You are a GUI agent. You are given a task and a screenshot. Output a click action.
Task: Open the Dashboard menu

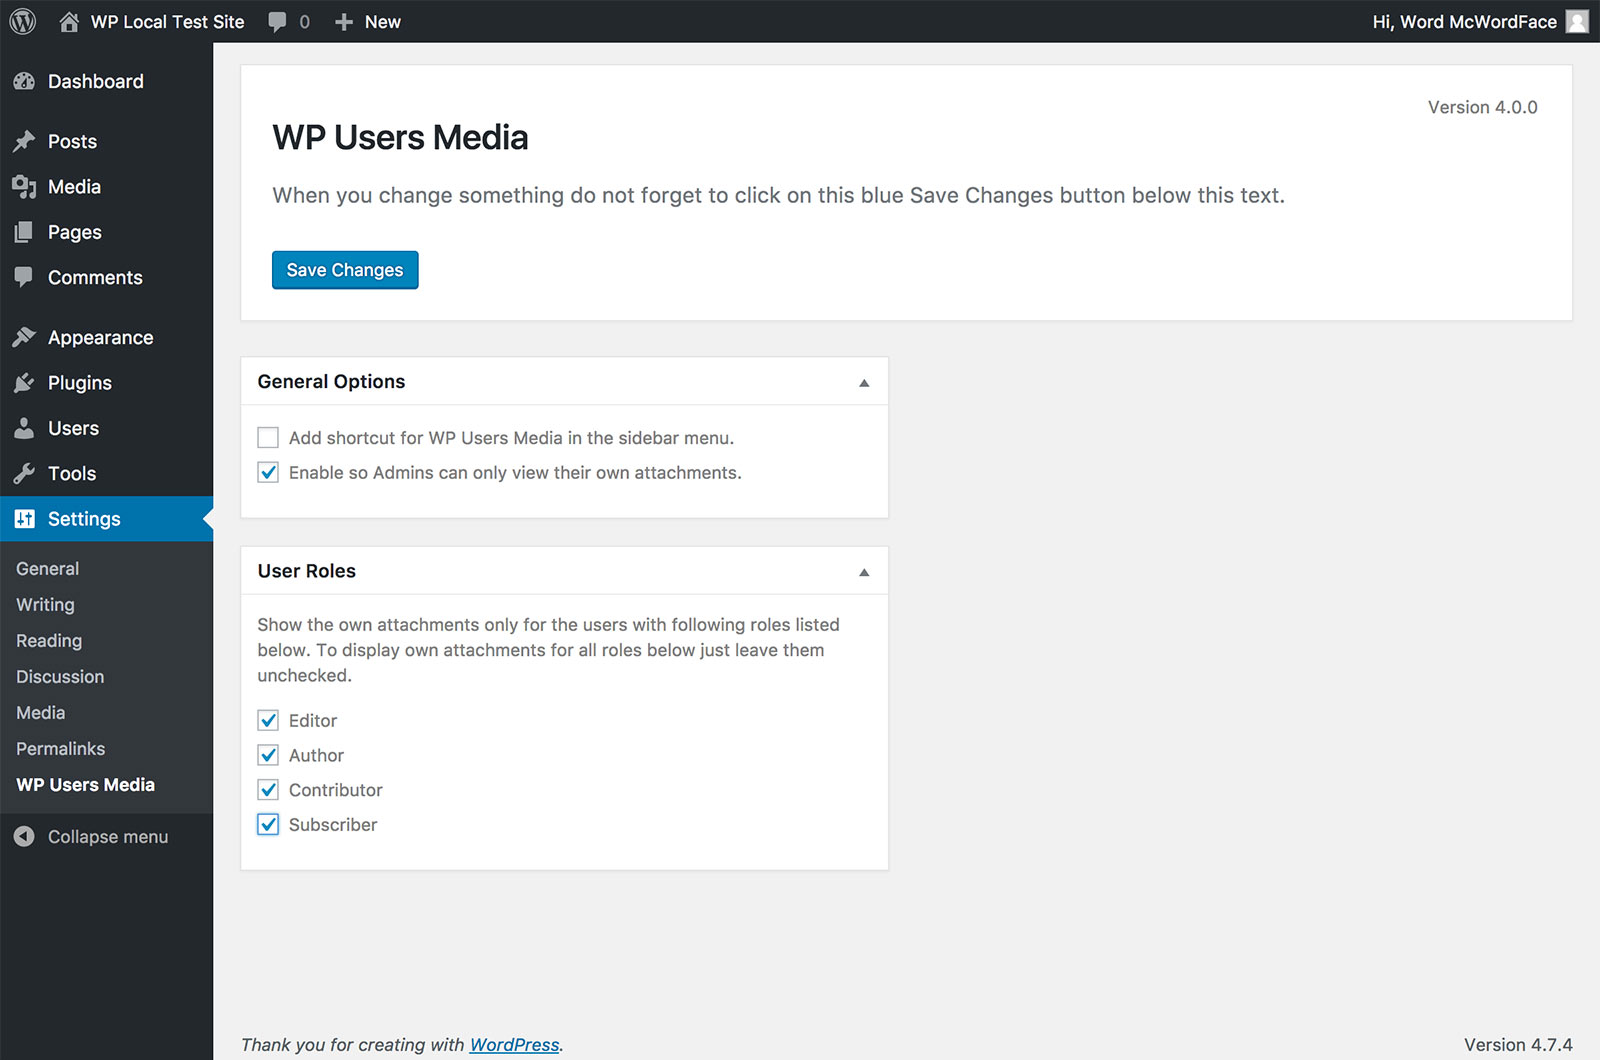96,82
